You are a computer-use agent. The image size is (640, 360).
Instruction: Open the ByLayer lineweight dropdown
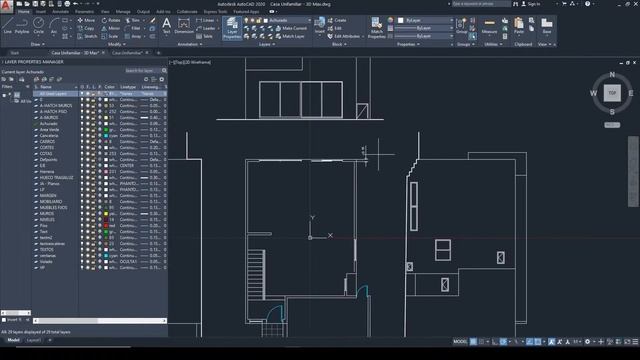click(424, 28)
